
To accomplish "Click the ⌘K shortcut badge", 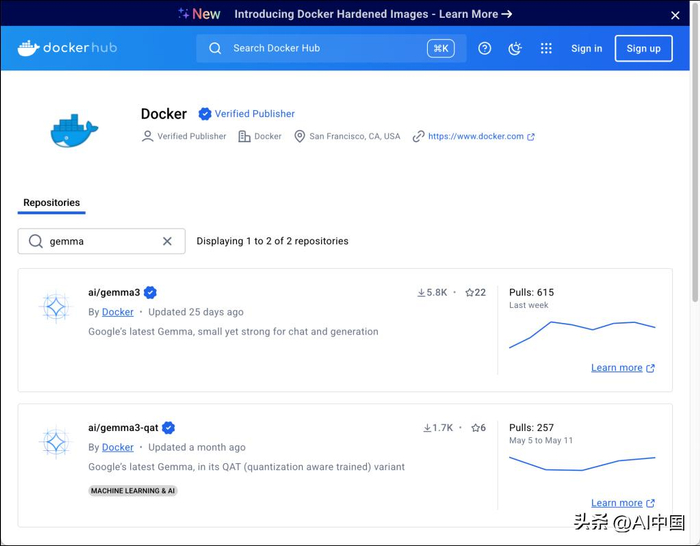I will click(x=441, y=48).
